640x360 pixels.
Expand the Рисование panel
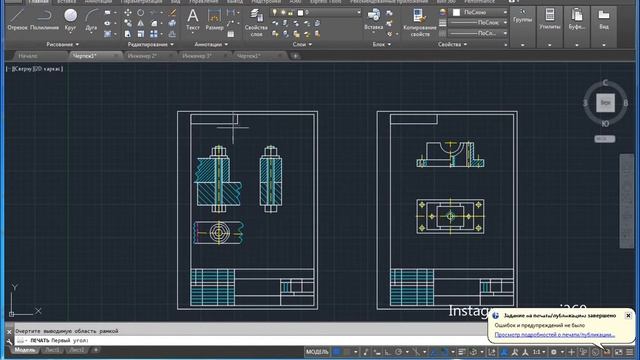(x=62, y=44)
